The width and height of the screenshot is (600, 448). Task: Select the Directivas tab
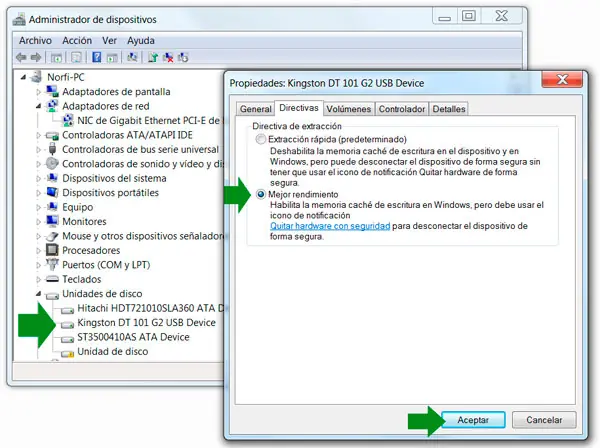tap(299, 108)
